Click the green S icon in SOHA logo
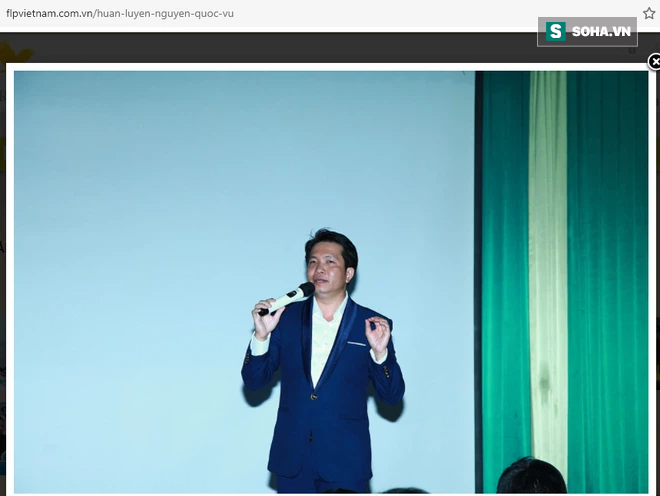Image resolution: width=660 pixels, height=496 pixels. click(555, 32)
